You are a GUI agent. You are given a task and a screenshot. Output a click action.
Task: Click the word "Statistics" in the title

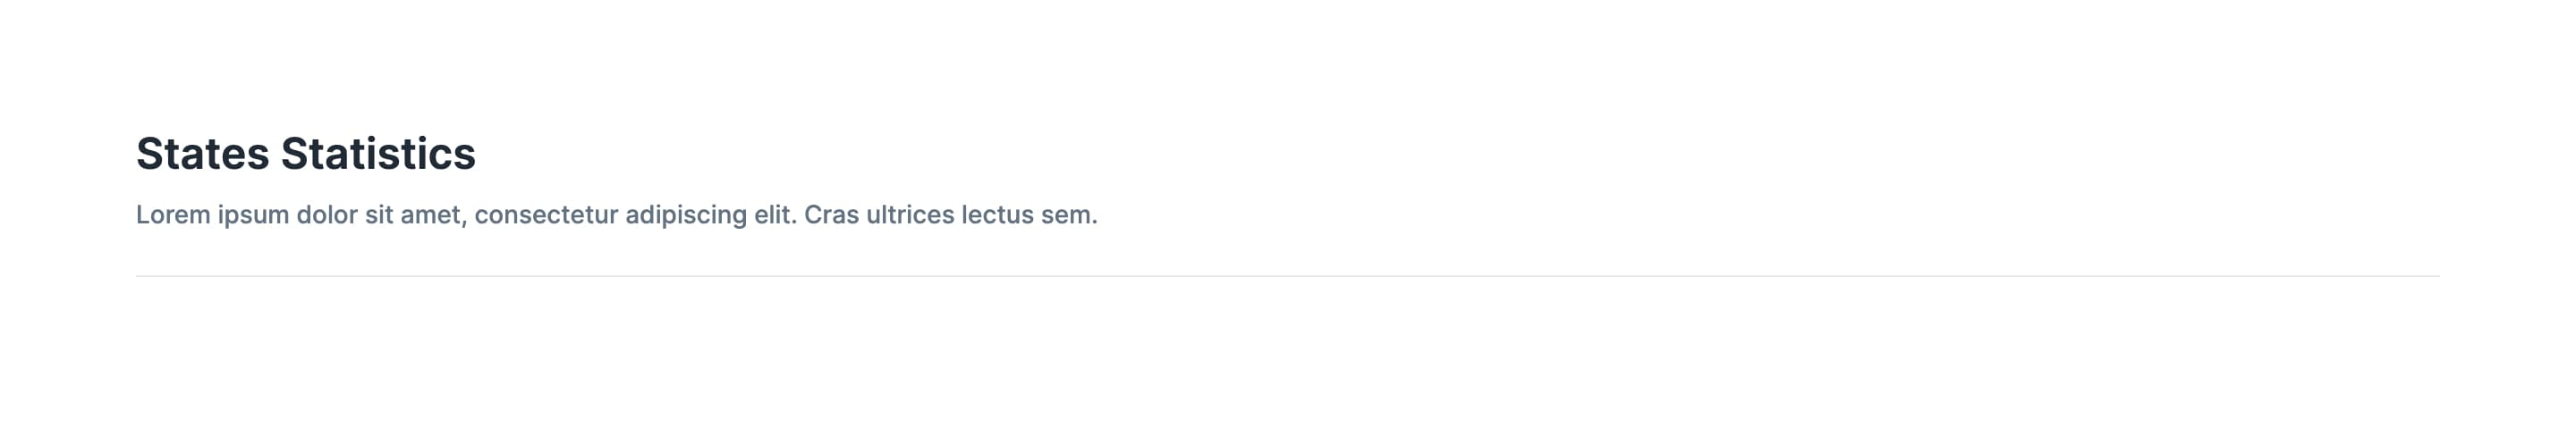coord(377,154)
